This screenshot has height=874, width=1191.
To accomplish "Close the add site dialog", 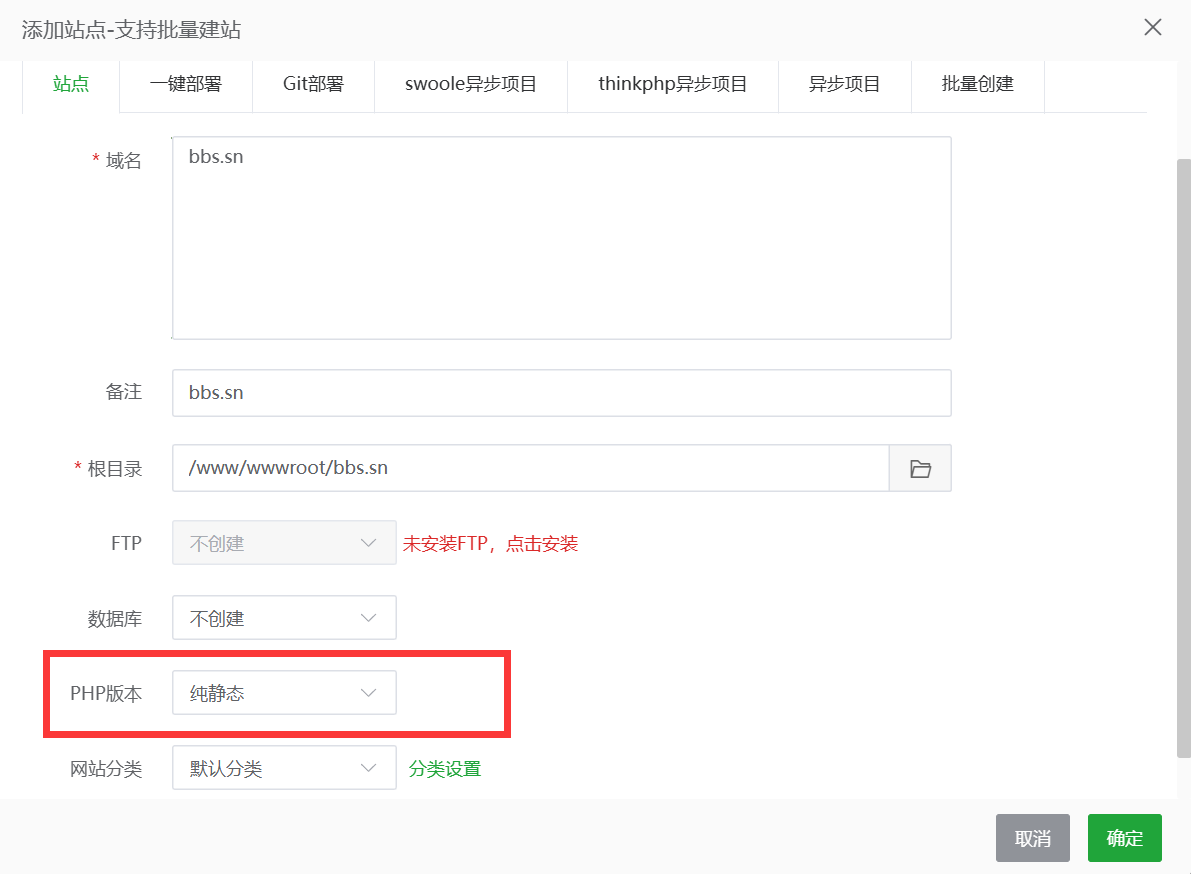I will pos(1152,28).
